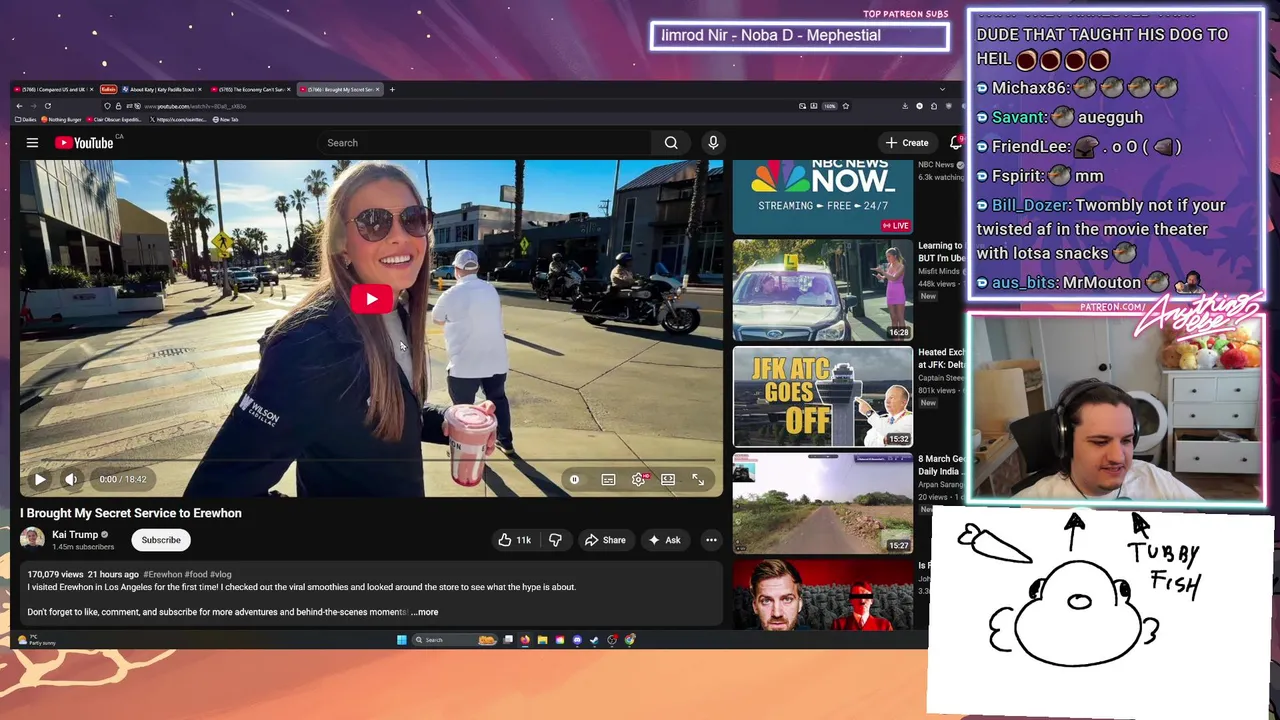Toggle subtitles/closed captions in player
Viewport: 1280px width, 720px height.
pos(608,480)
